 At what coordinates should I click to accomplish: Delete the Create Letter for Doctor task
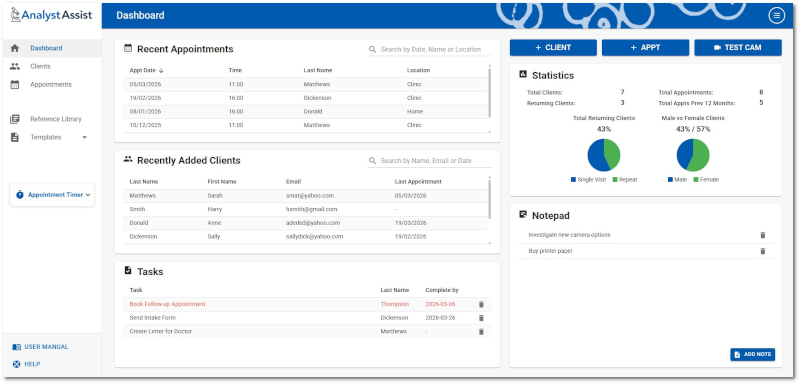point(481,331)
